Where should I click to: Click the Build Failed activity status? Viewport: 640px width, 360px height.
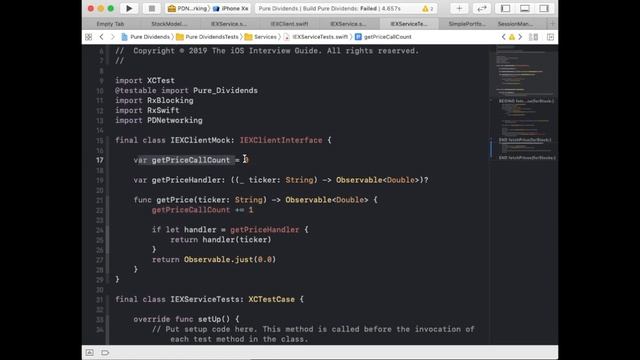click(x=329, y=9)
